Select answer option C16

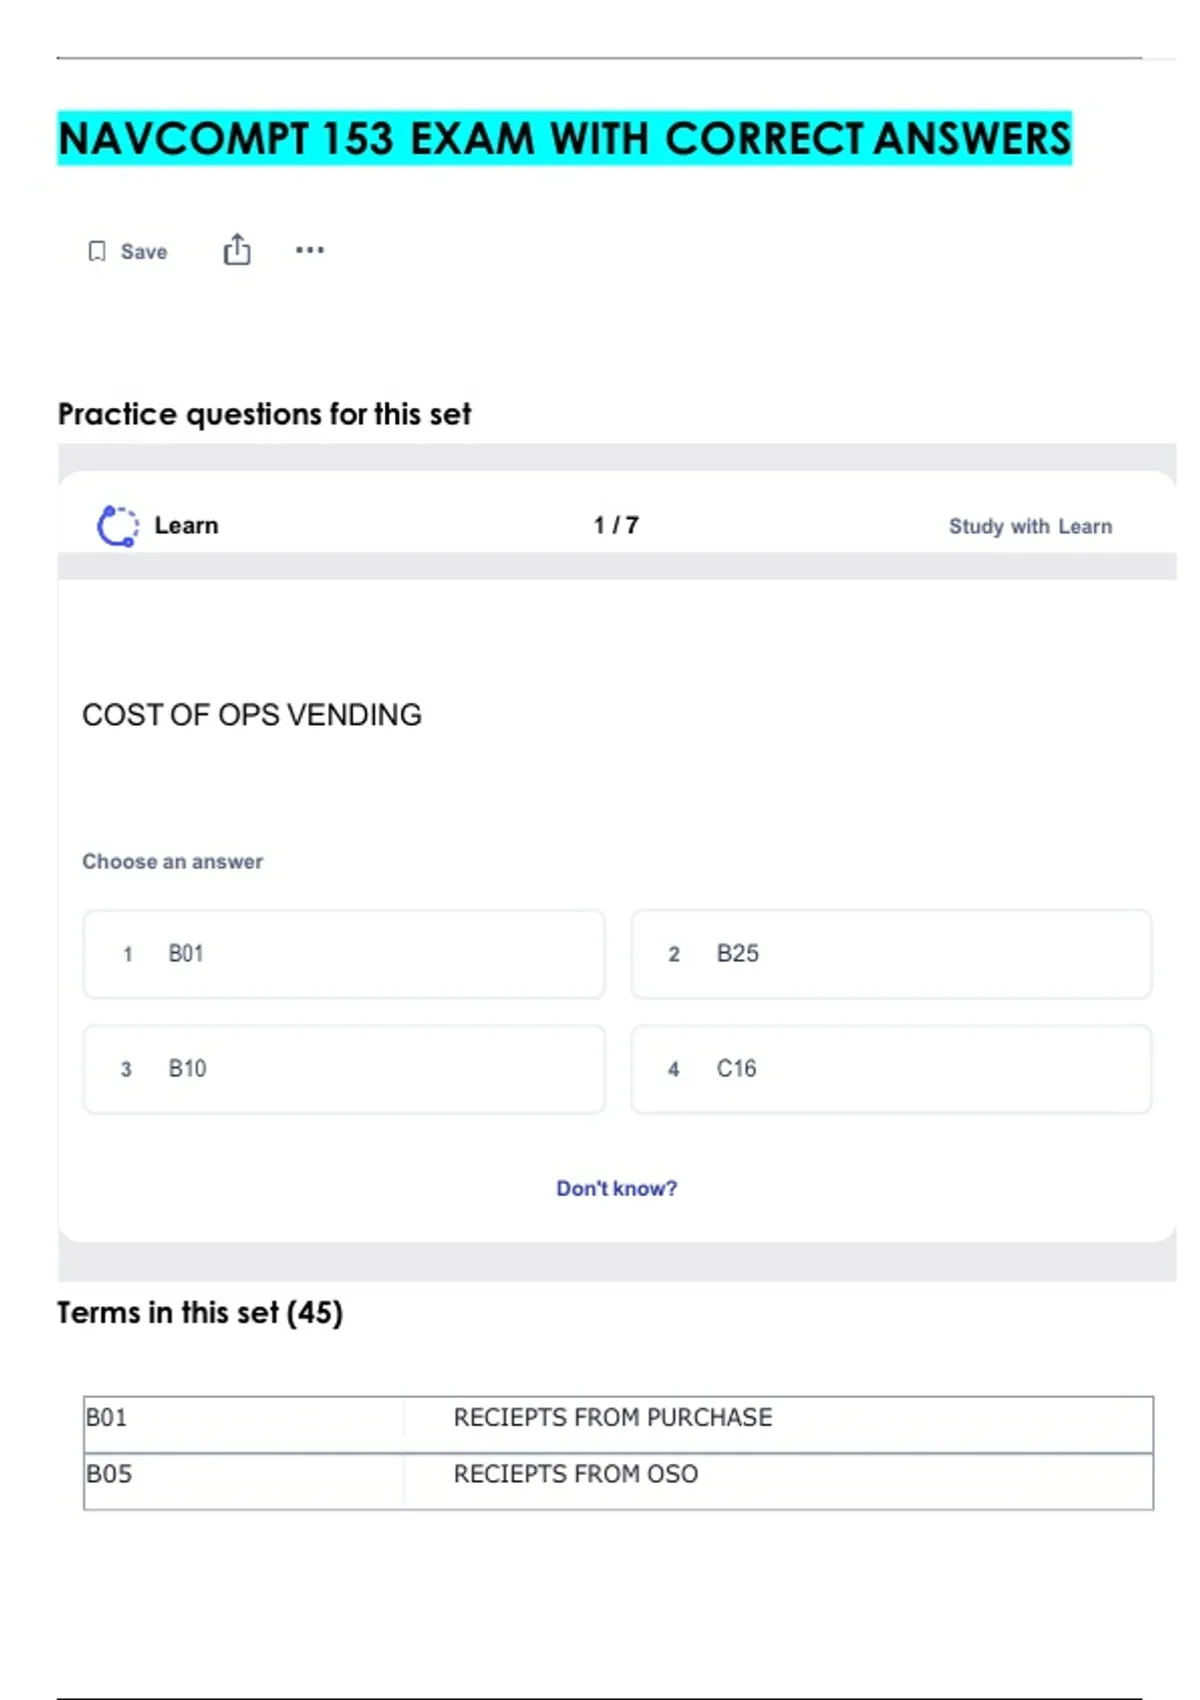click(x=891, y=1069)
